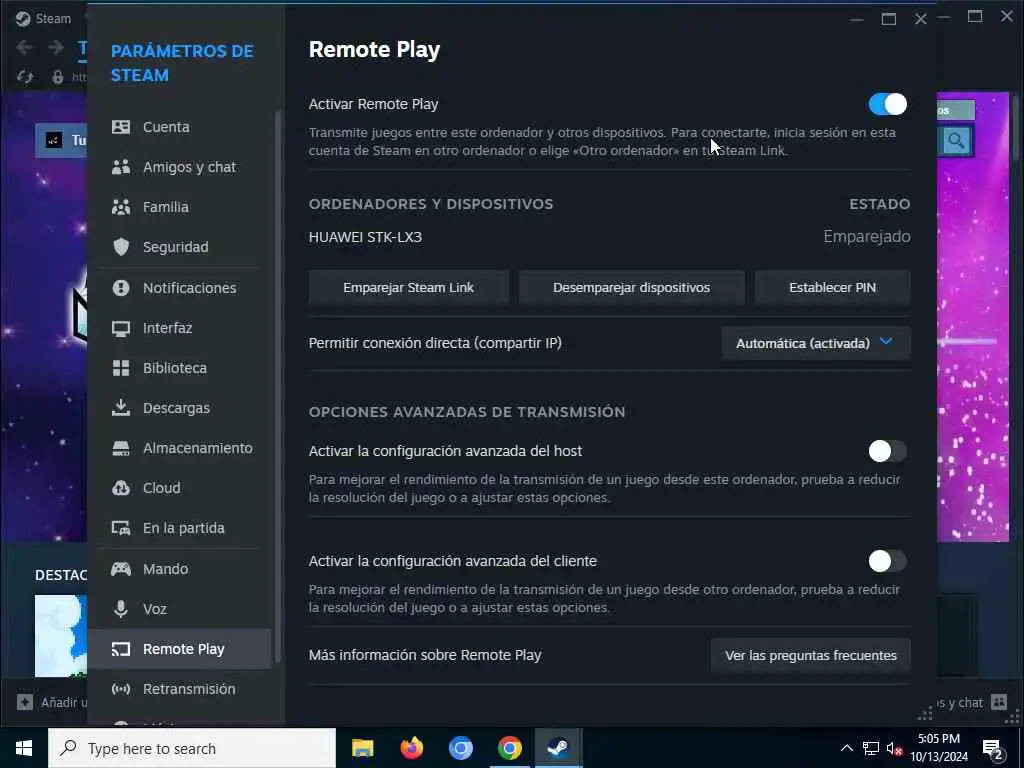Viewport: 1024px width, 768px height.
Task: Click Desemparejar dispositivos button
Action: point(632,287)
